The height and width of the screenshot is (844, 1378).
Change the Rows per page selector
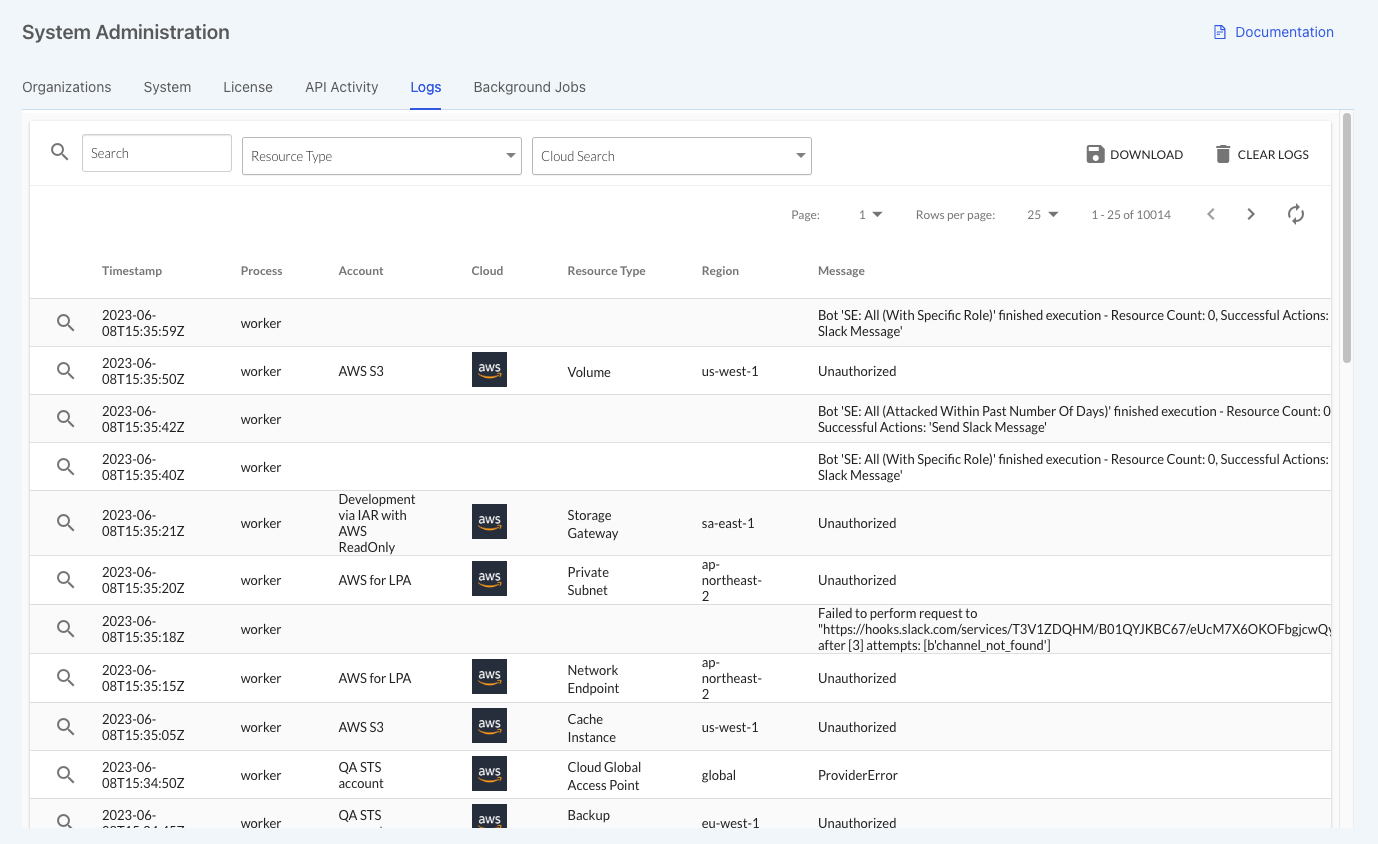tap(1042, 215)
